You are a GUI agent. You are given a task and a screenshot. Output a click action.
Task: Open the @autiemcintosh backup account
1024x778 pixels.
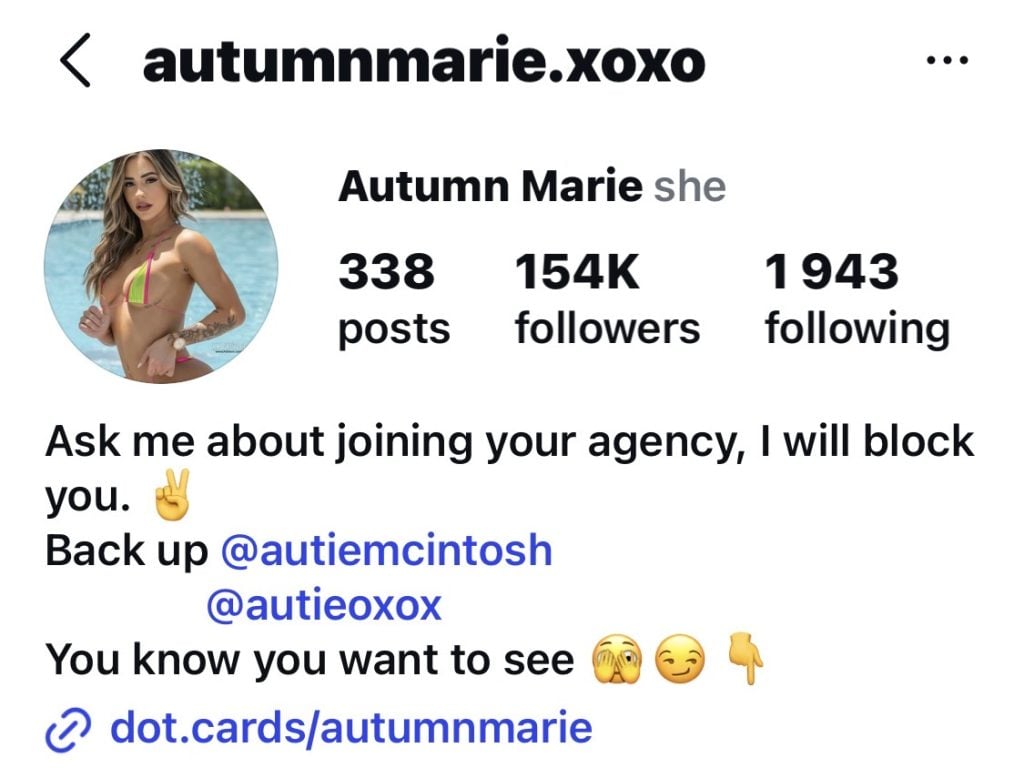tap(387, 550)
